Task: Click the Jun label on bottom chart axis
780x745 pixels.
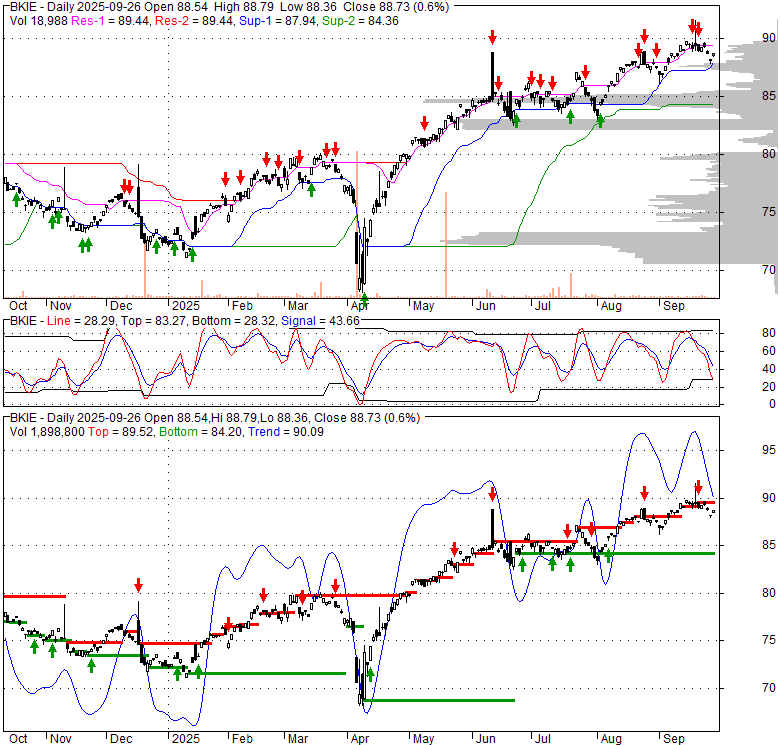Action: tap(486, 739)
